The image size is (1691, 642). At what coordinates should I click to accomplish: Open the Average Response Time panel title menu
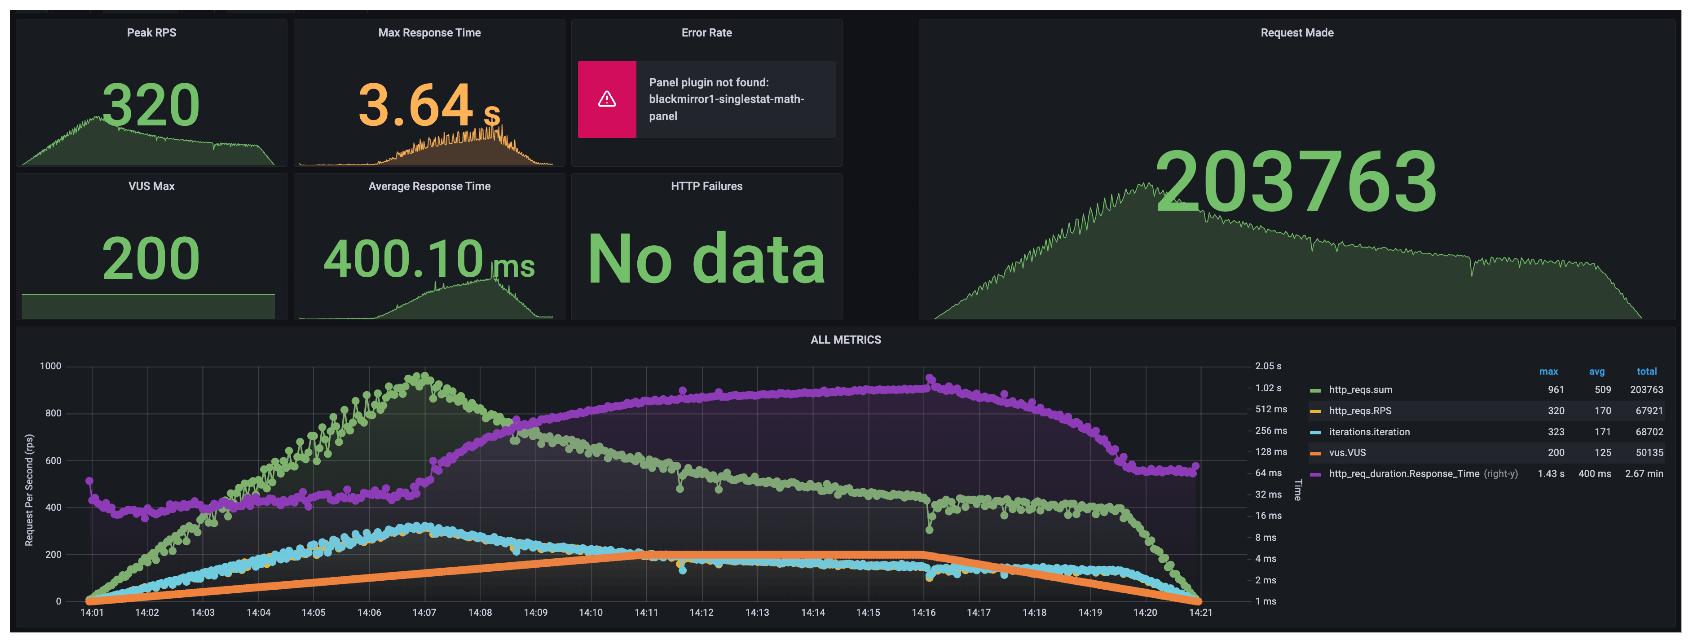[429, 186]
